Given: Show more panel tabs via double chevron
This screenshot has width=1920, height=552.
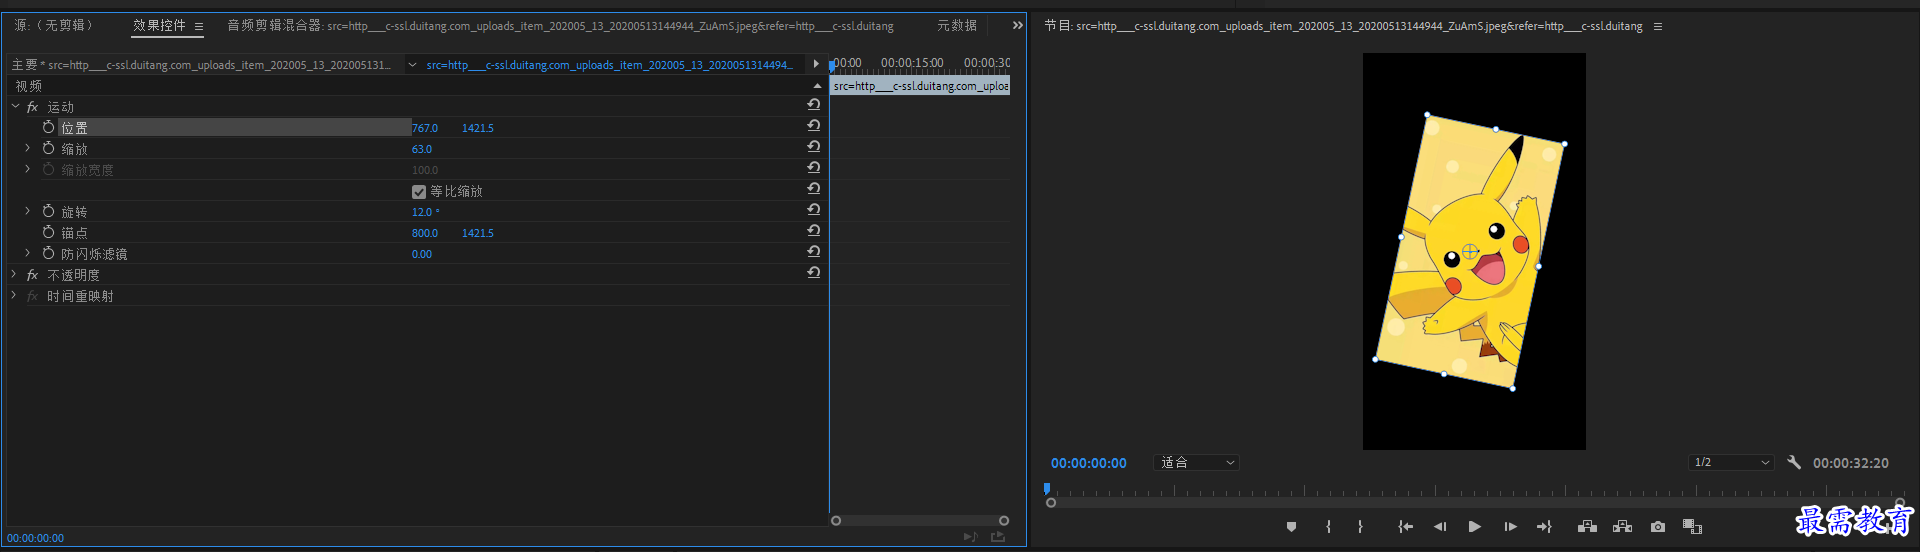Looking at the screenshot, I should [1018, 26].
